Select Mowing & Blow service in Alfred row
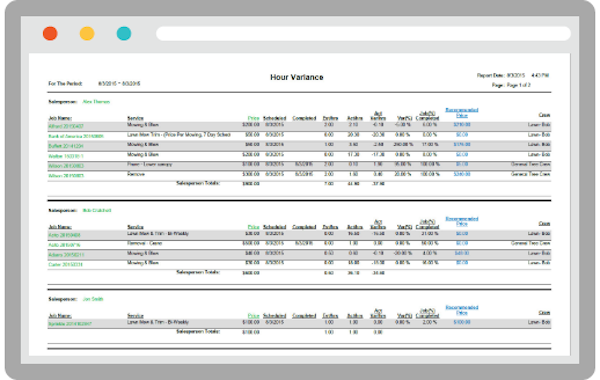Viewport: 600px width, 380px height. 143,125
